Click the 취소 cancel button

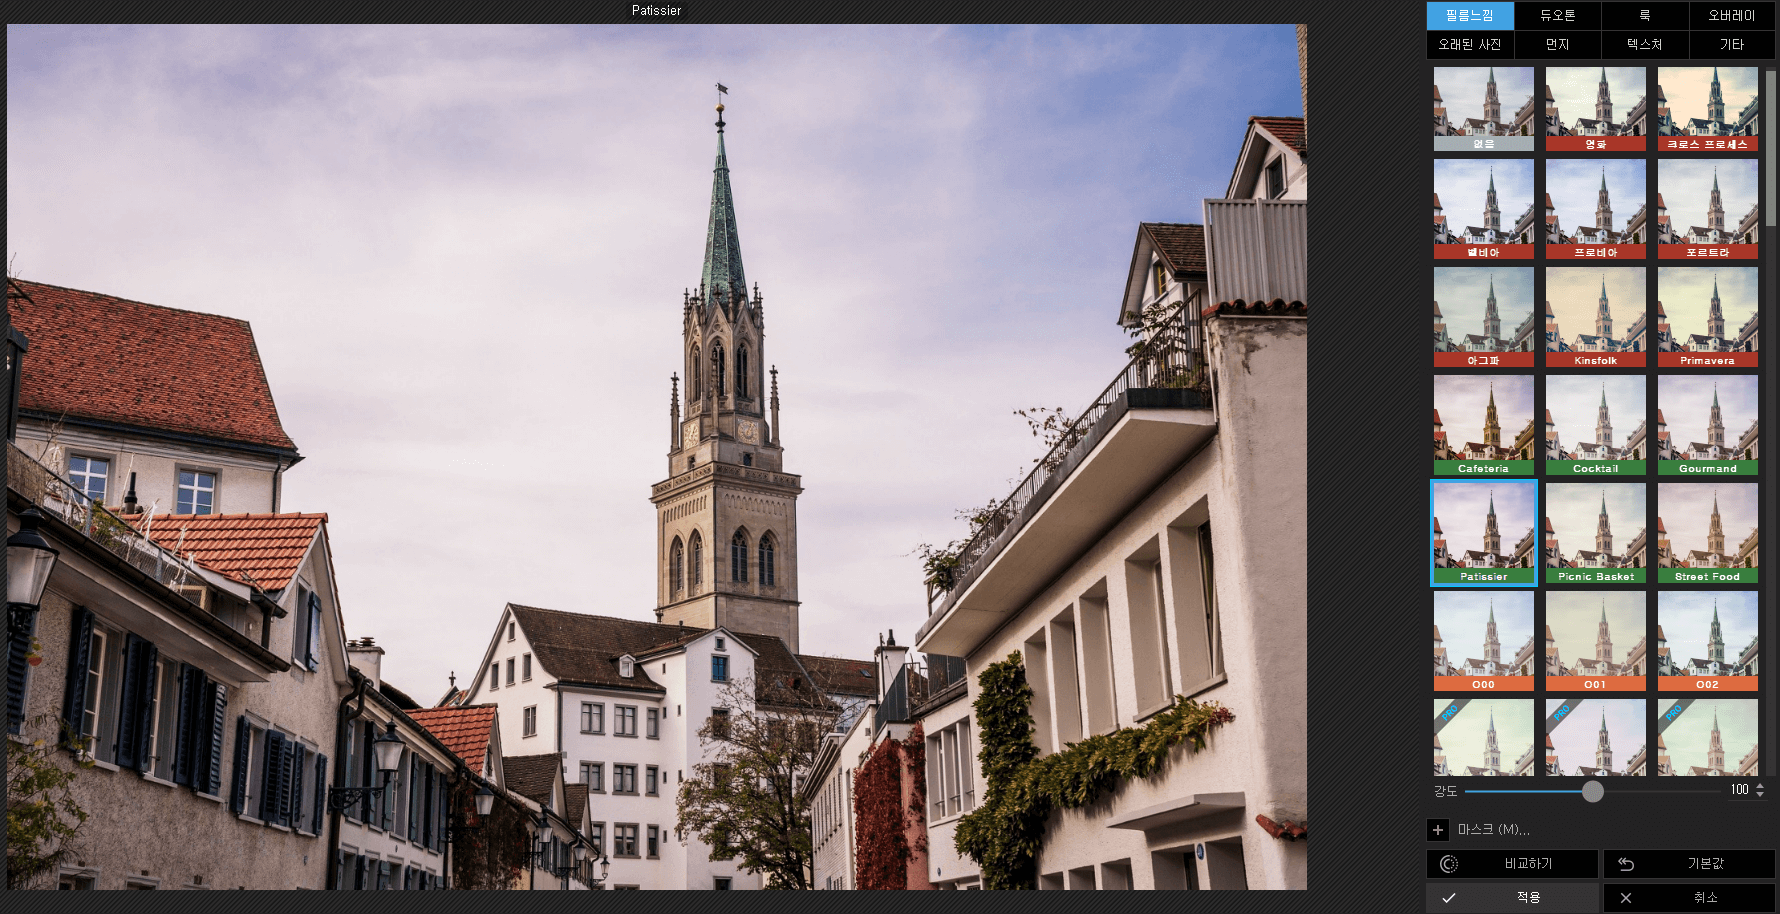(1689, 898)
